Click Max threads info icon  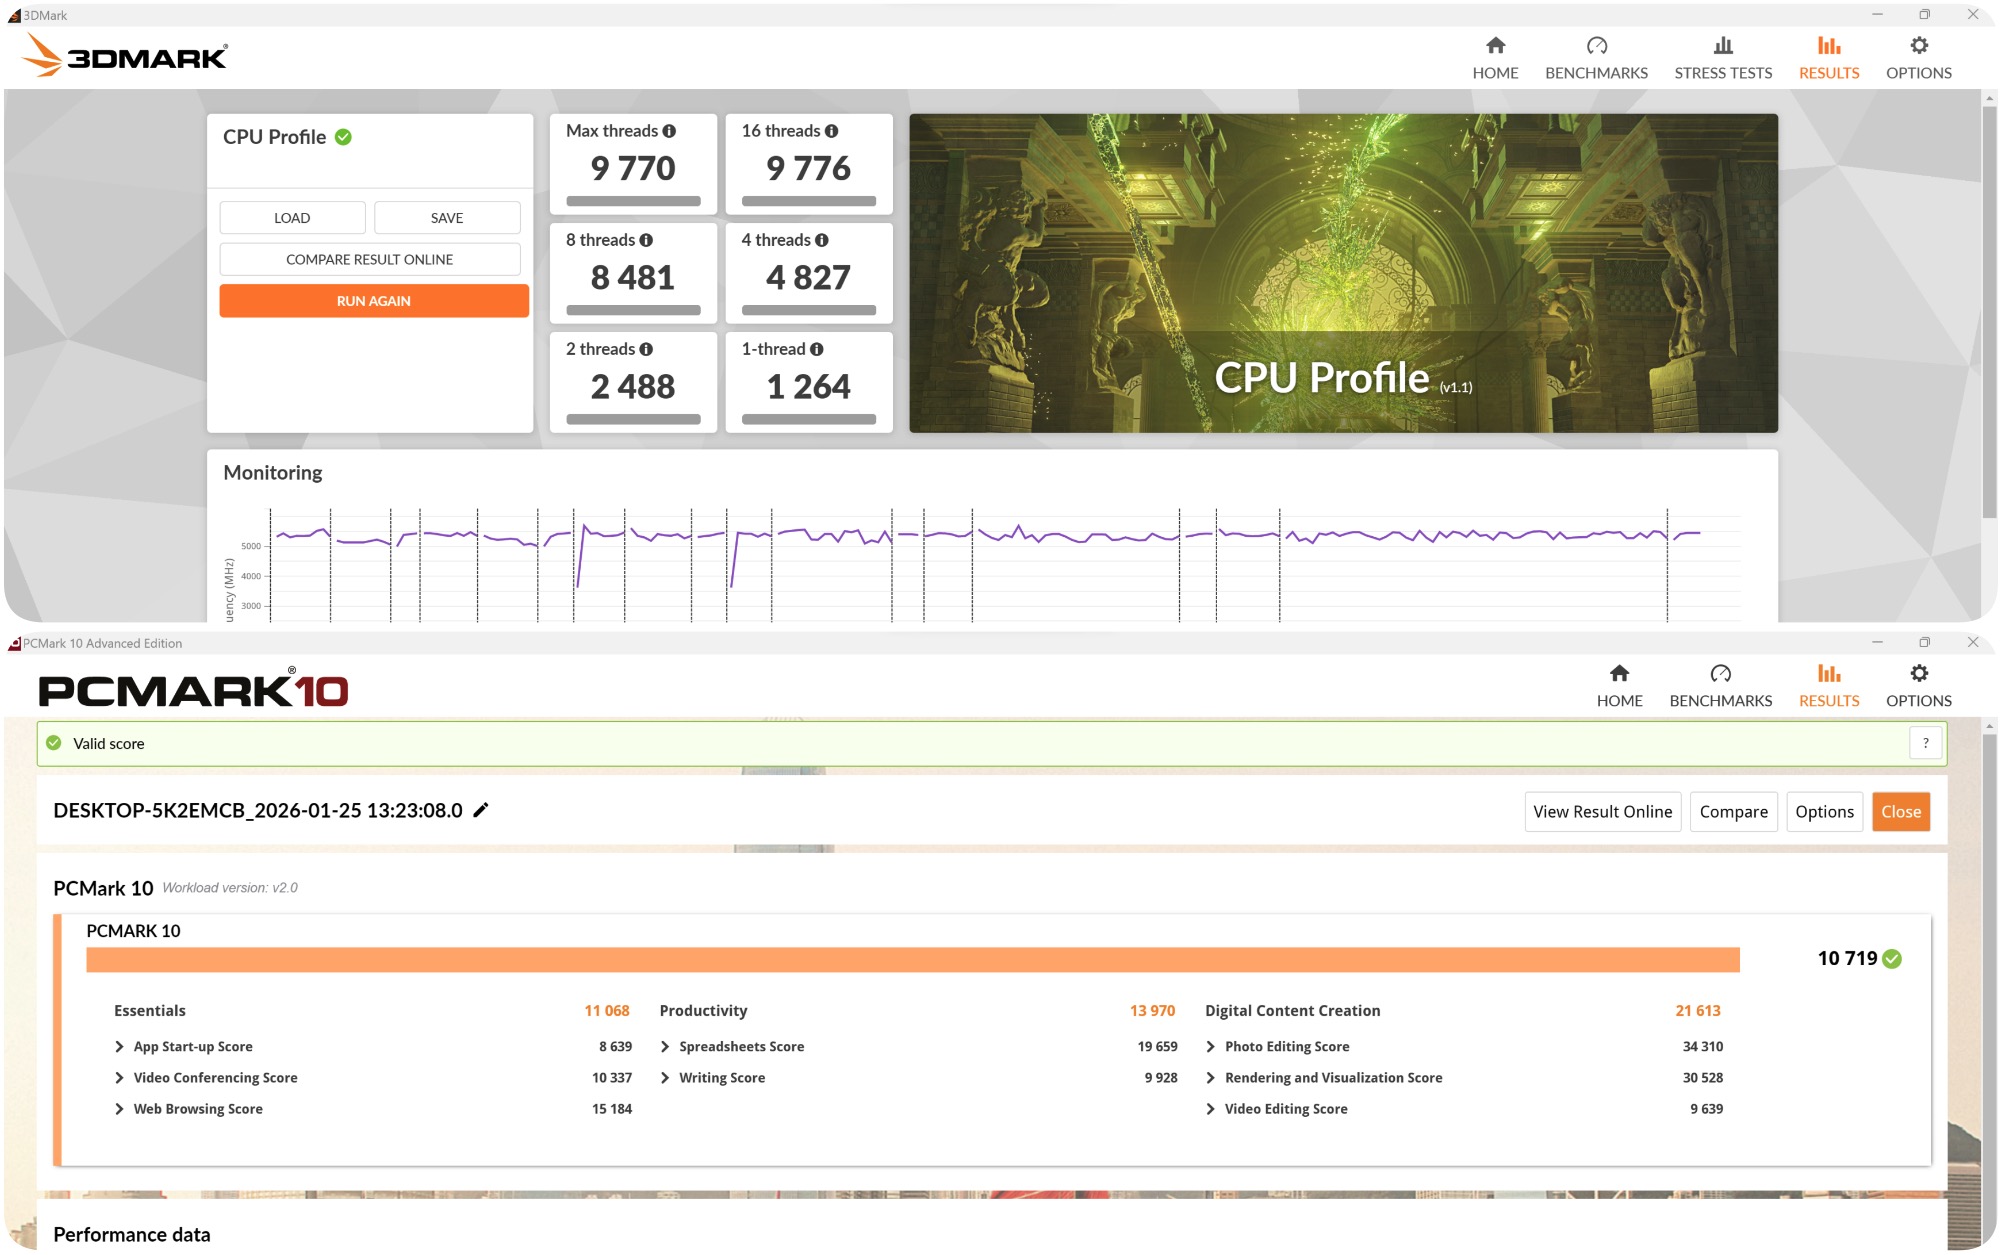tap(669, 131)
